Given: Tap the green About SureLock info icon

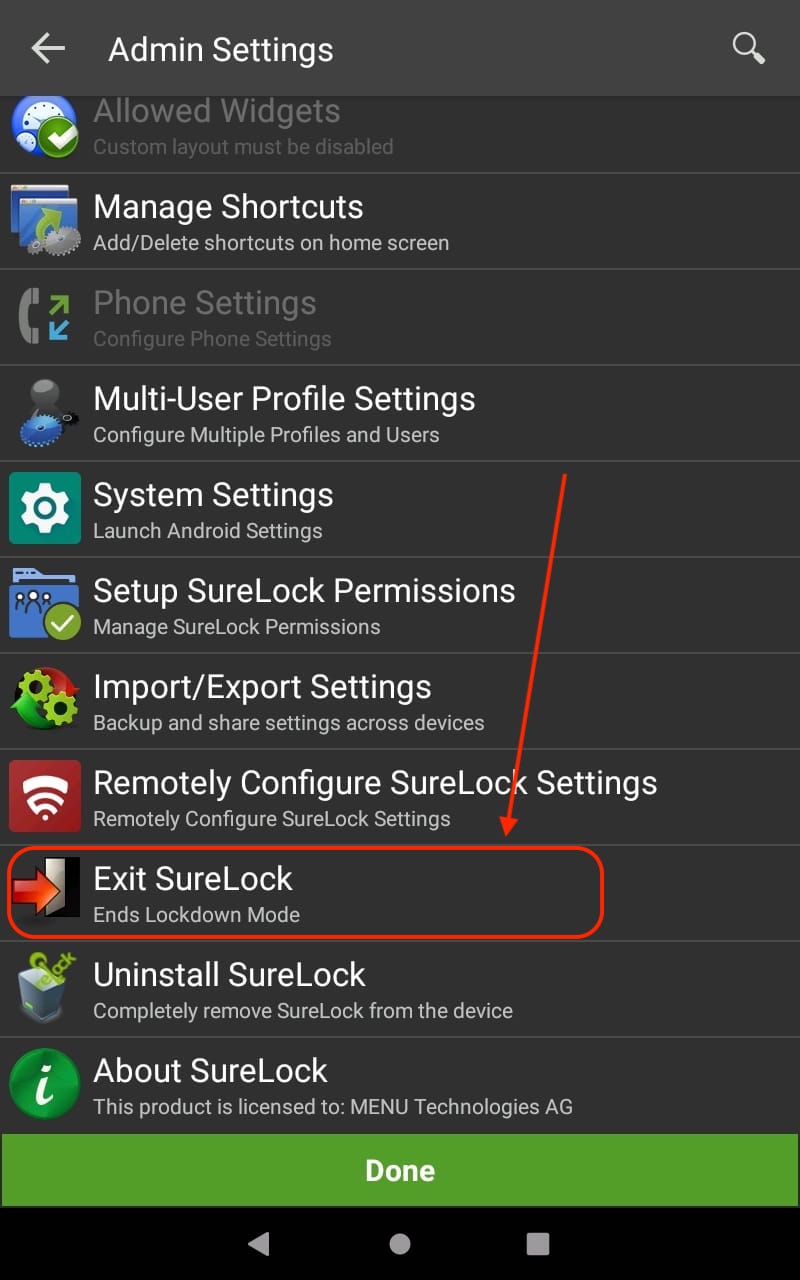Looking at the screenshot, I should (x=45, y=1084).
